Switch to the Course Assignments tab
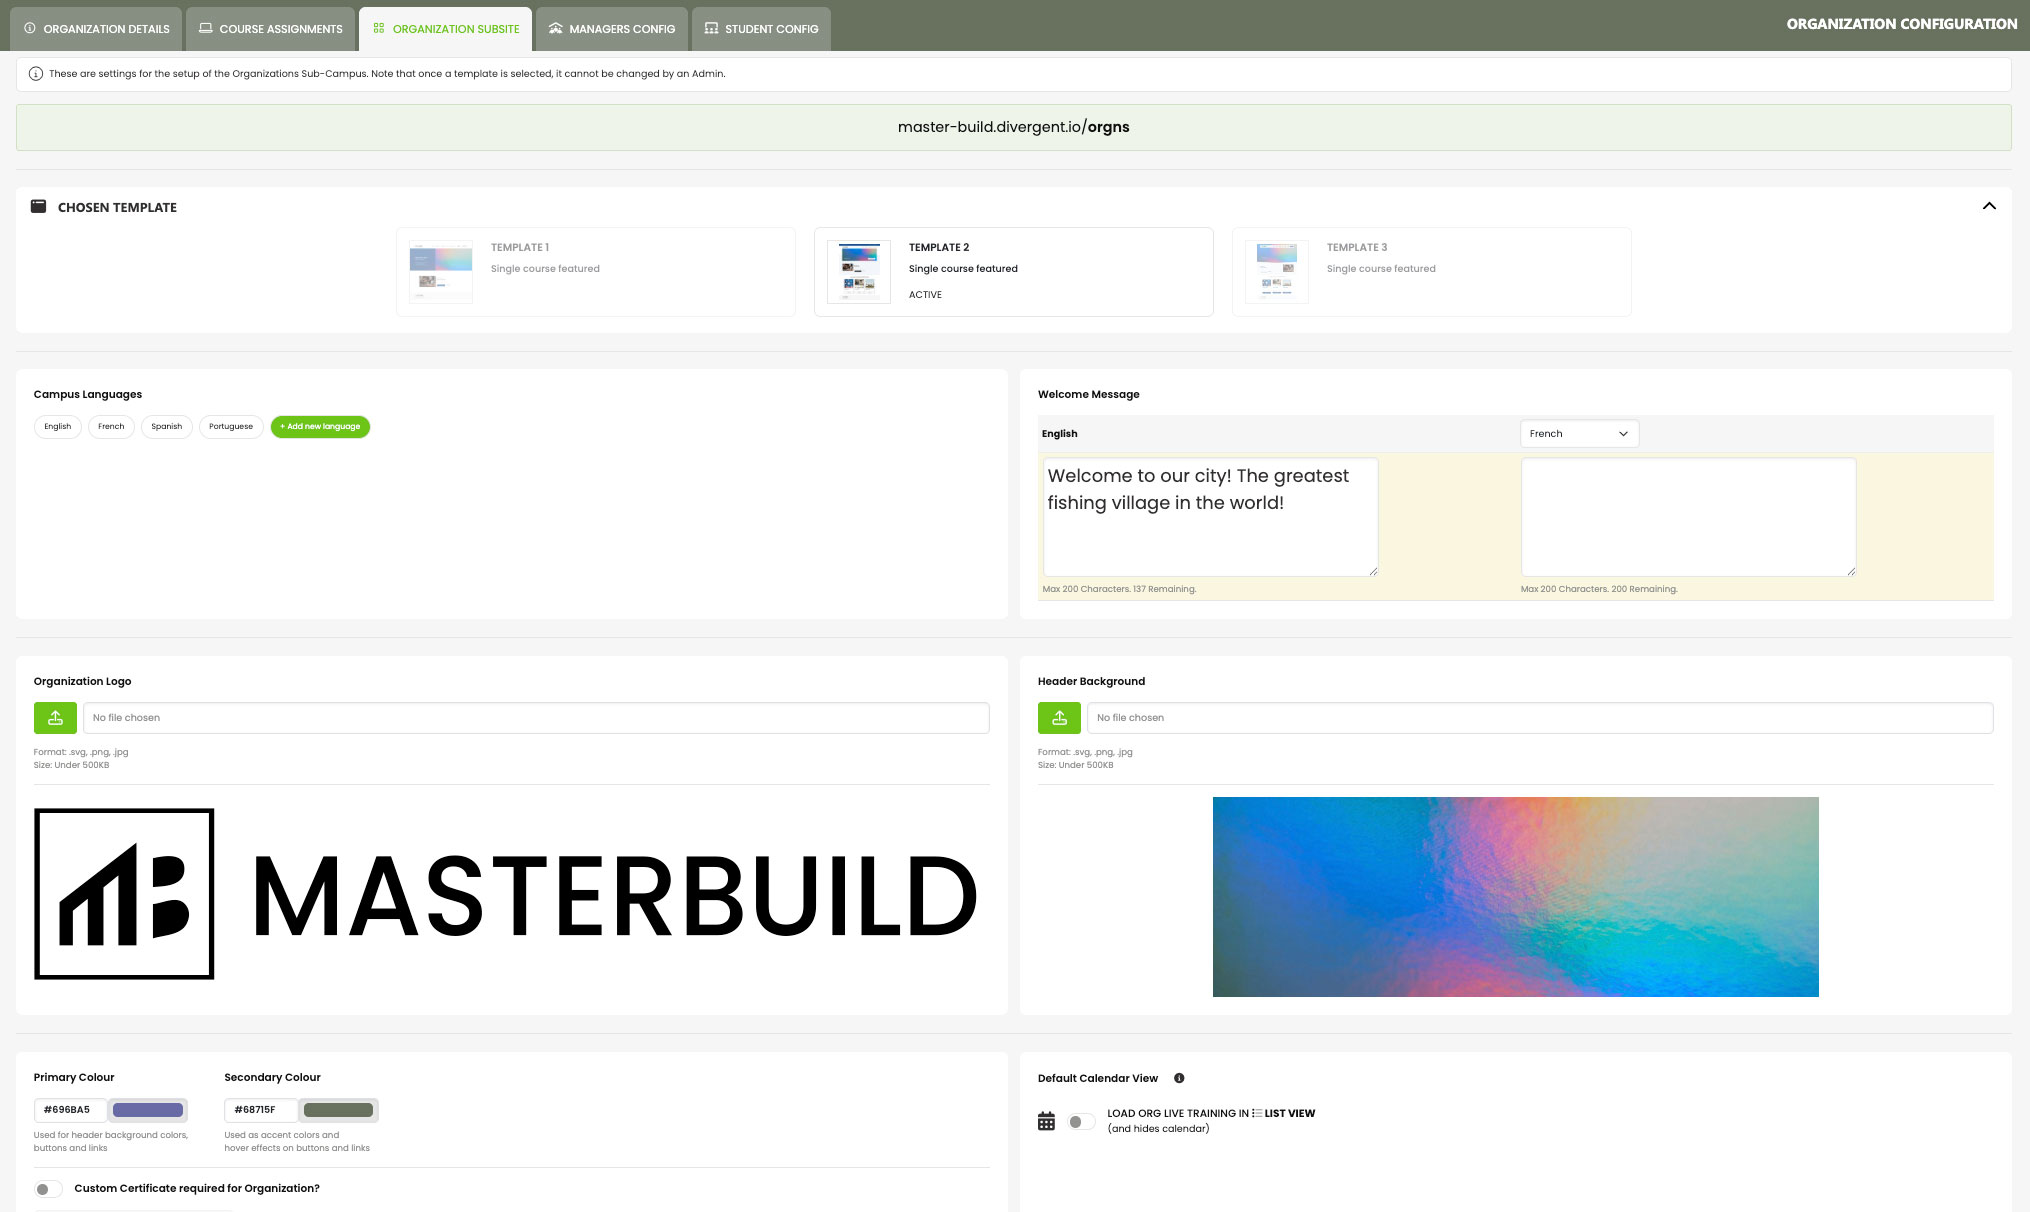 pyautogui.click(x=269, y=28)
